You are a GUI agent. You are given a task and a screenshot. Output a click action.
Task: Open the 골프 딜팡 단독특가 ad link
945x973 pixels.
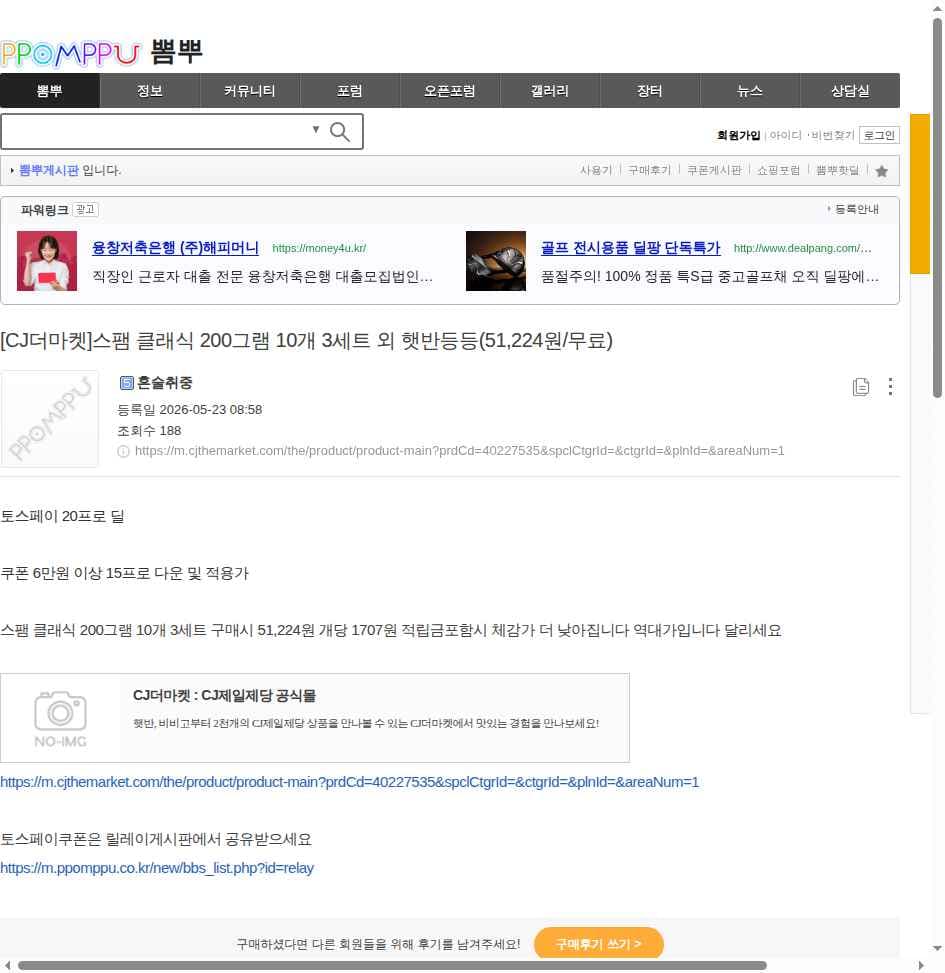click(630, 248)
